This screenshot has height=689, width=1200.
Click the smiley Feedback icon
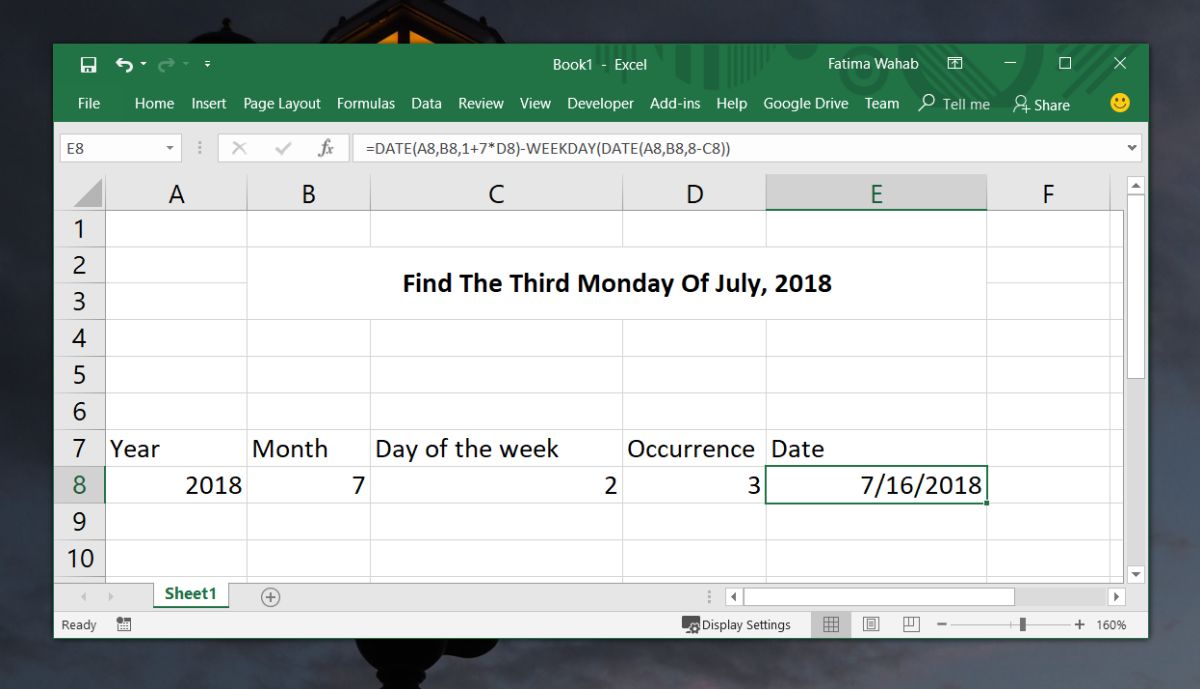(x=1119, y=103)
